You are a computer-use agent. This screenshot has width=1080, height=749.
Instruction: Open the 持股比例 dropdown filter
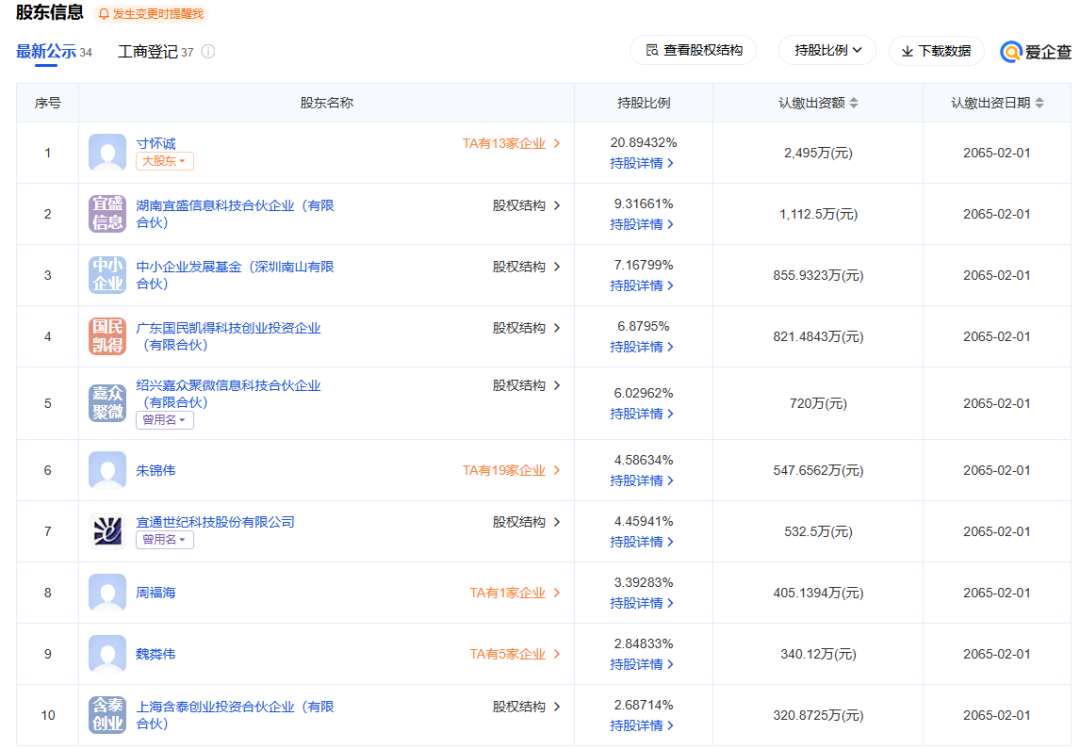coord(827,50)
